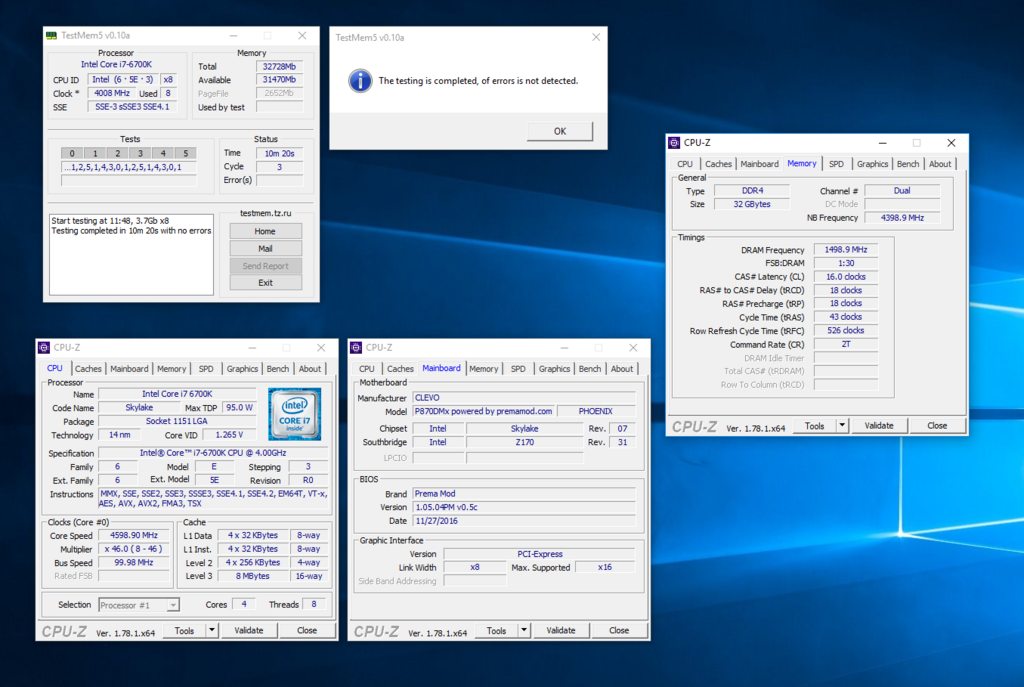Click Close in the CPU-Z Memory window
Viewport: 1024px width, 687px height.
937,426
